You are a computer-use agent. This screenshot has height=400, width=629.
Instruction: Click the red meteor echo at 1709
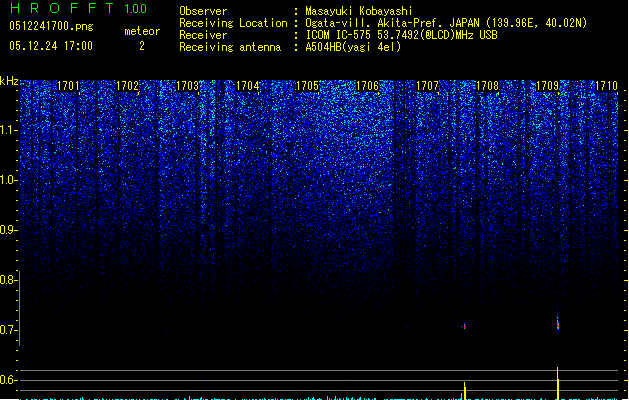coord(558,323)
